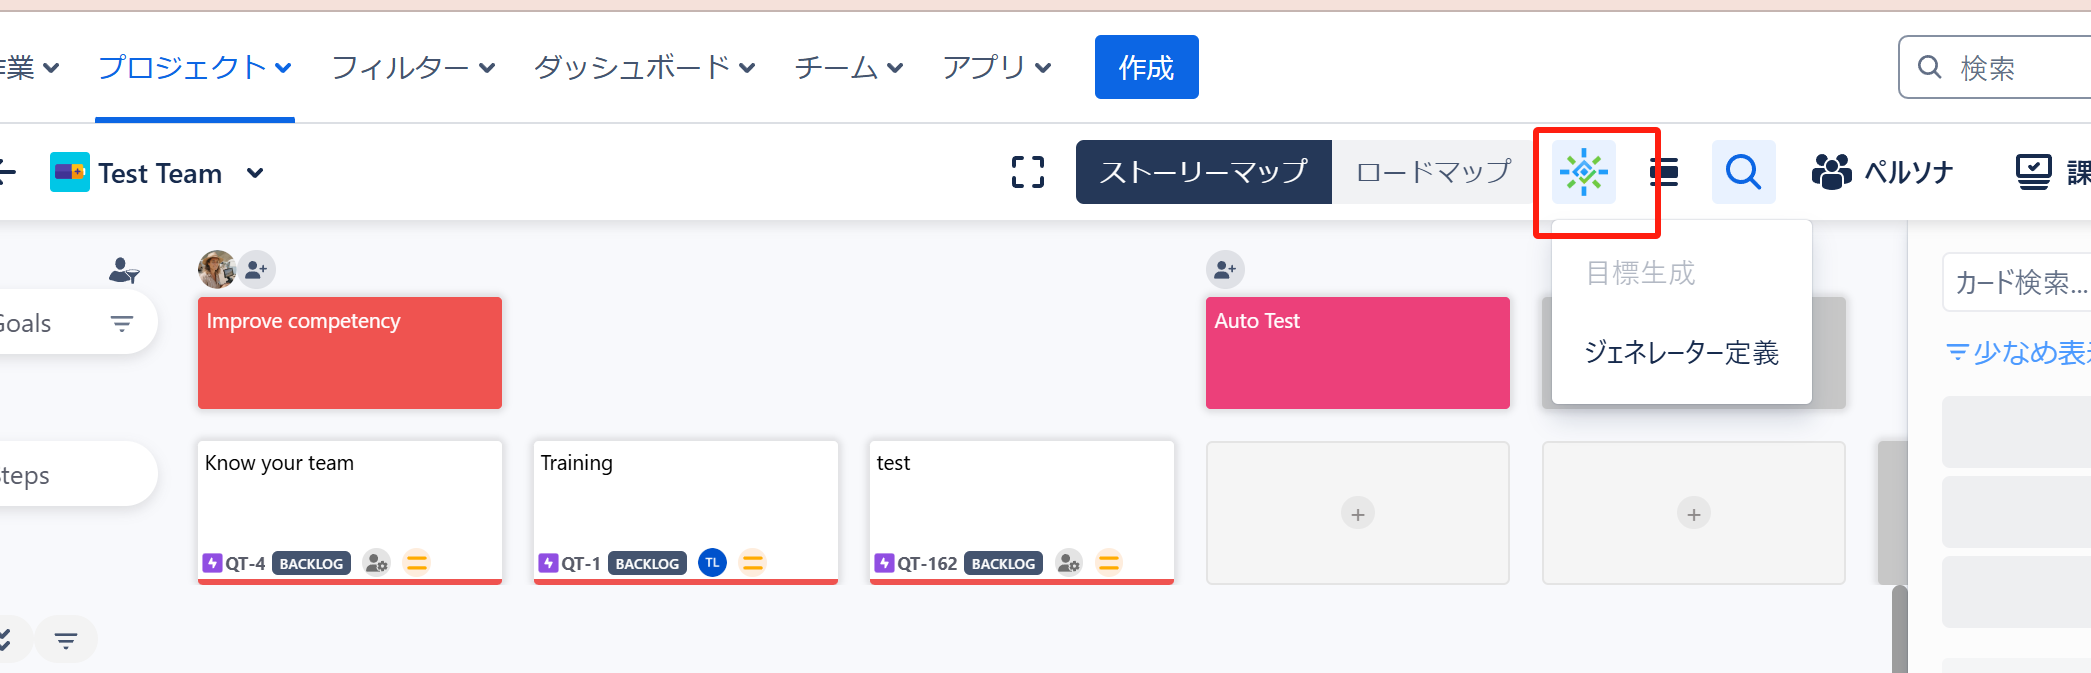
Task: Select ジェネレーター定義 menu item
Action: pyautogui.click(x=1681, y=353)
